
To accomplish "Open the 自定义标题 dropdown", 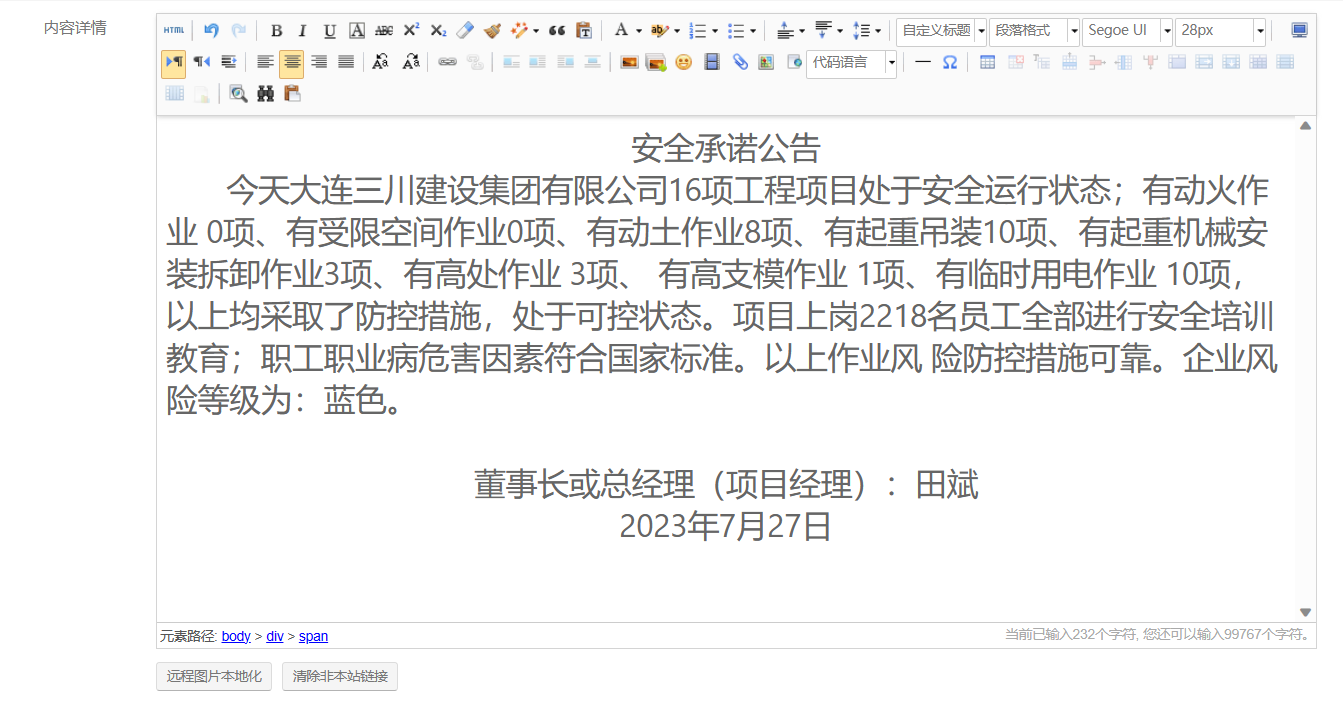I will click(941, 31).
